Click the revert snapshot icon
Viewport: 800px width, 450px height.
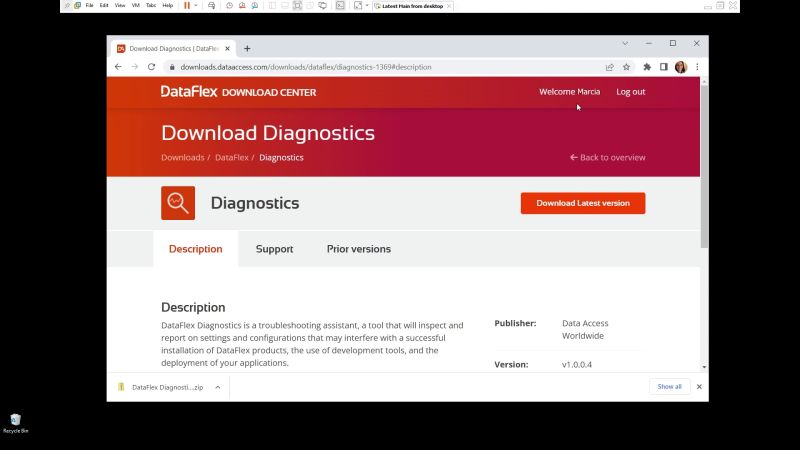tap(242, 6)
